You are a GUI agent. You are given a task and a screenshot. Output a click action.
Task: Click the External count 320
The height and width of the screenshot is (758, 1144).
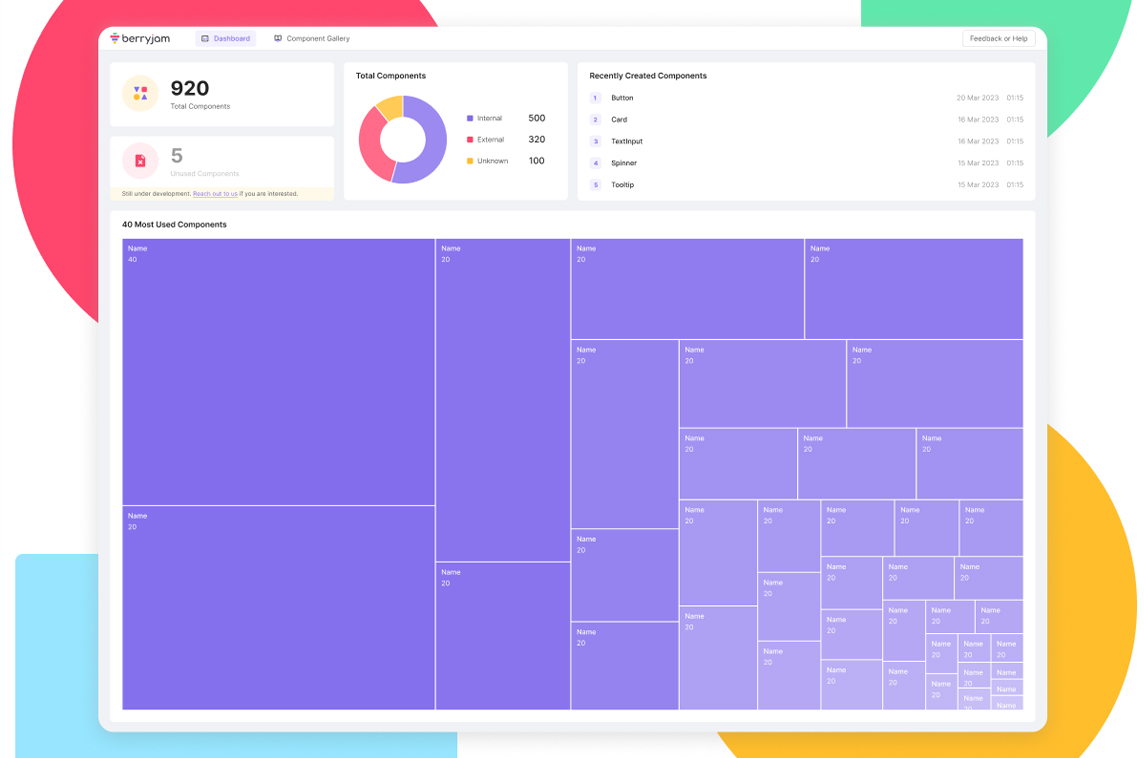[536, 139]
